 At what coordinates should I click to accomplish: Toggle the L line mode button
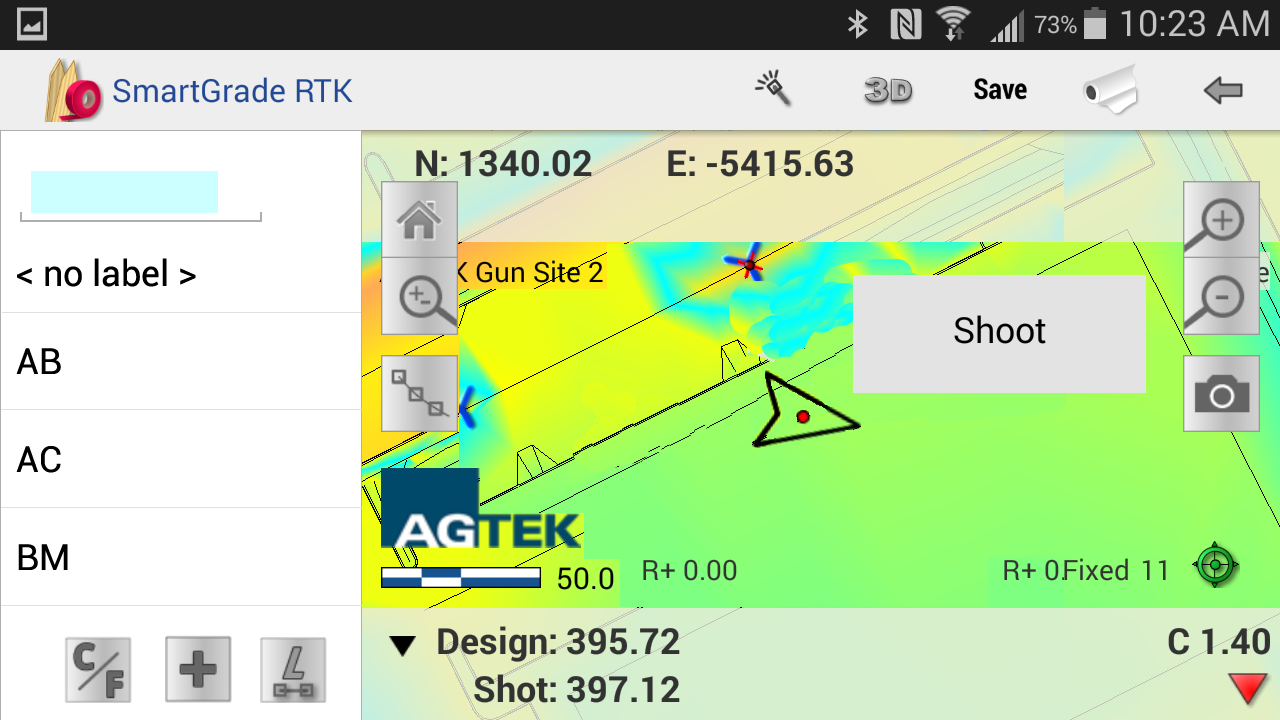click(293, 669)
